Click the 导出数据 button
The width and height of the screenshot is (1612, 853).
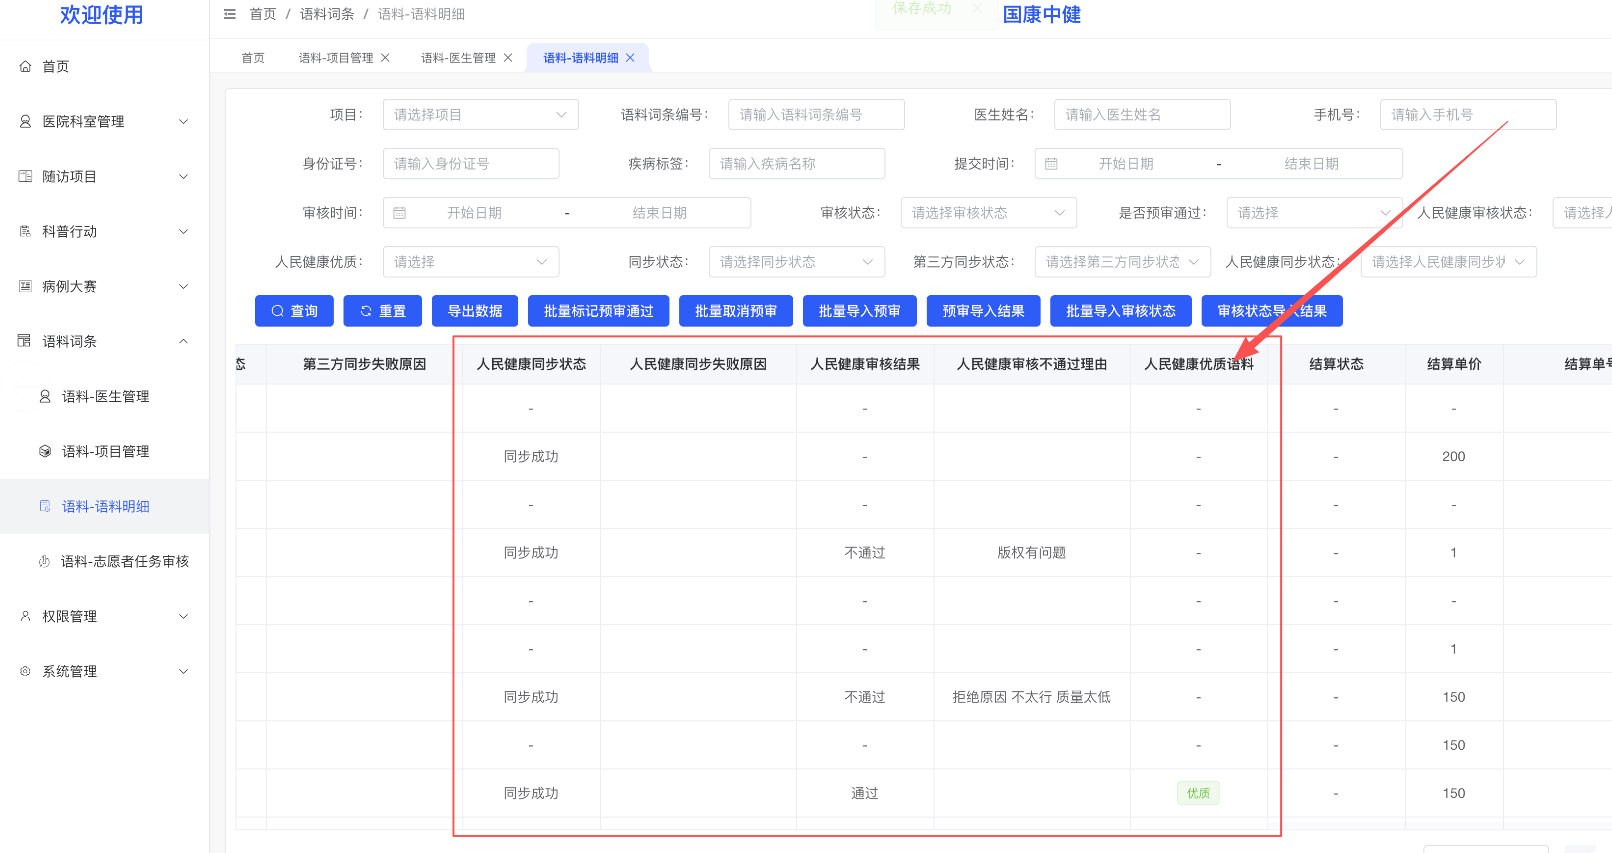pyautogui.click(x=475, y=311)
